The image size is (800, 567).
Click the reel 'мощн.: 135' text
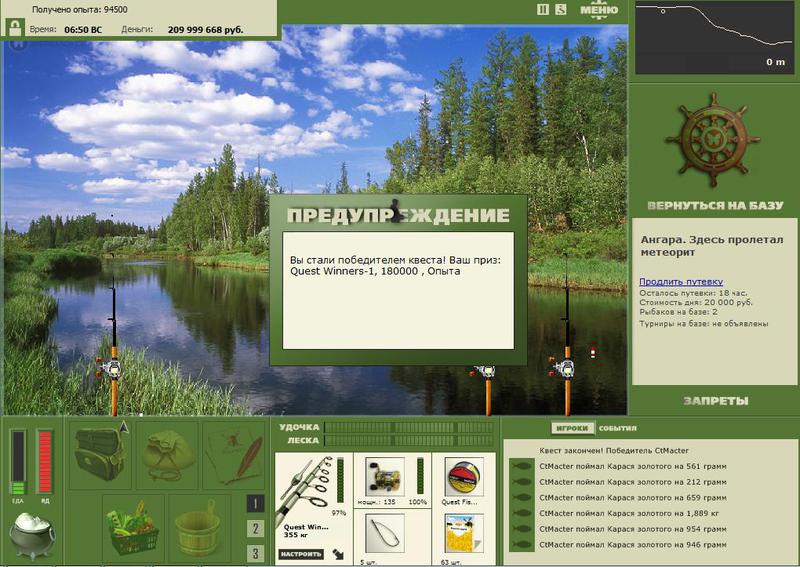click(x=377, y=502)
